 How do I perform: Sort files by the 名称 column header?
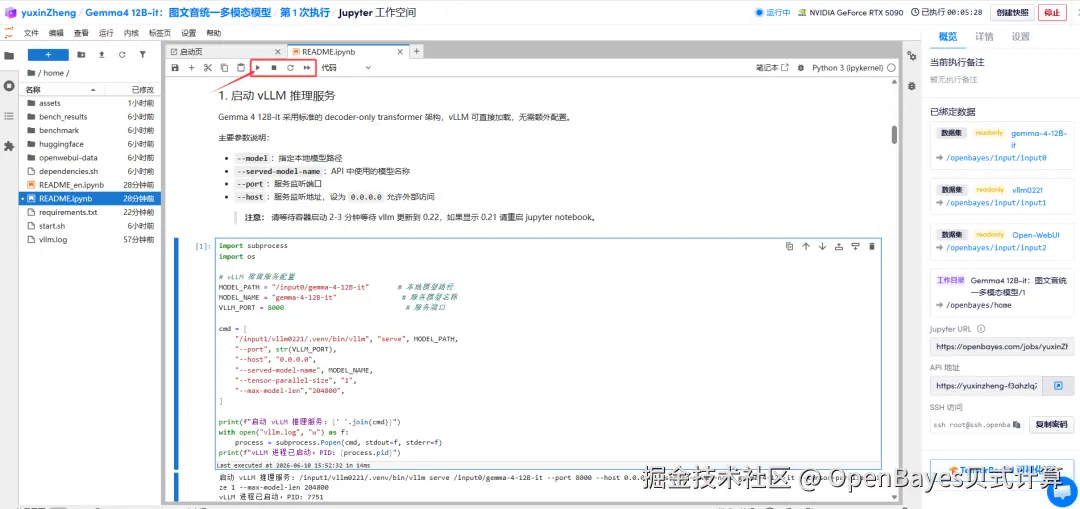pyautogui.click(x=60, y=90)
